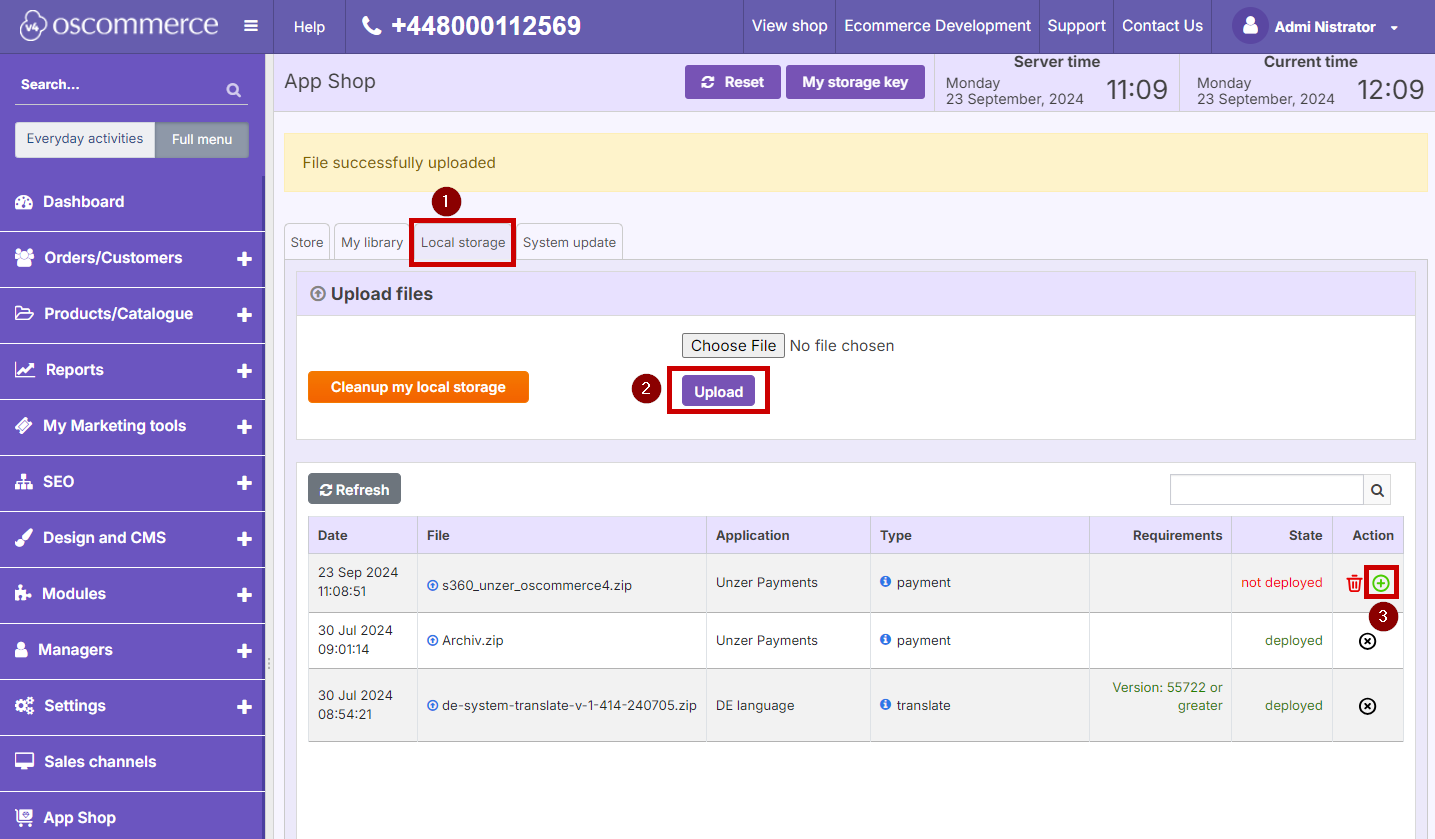Click the Orders/Customers people icon
The height and width of the screenshot is (839, 1435).
coord(25,258)
